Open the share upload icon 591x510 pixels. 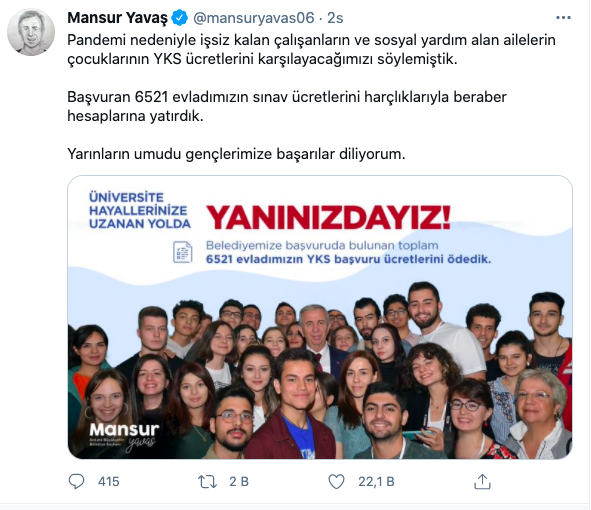(x=482, y=481)
